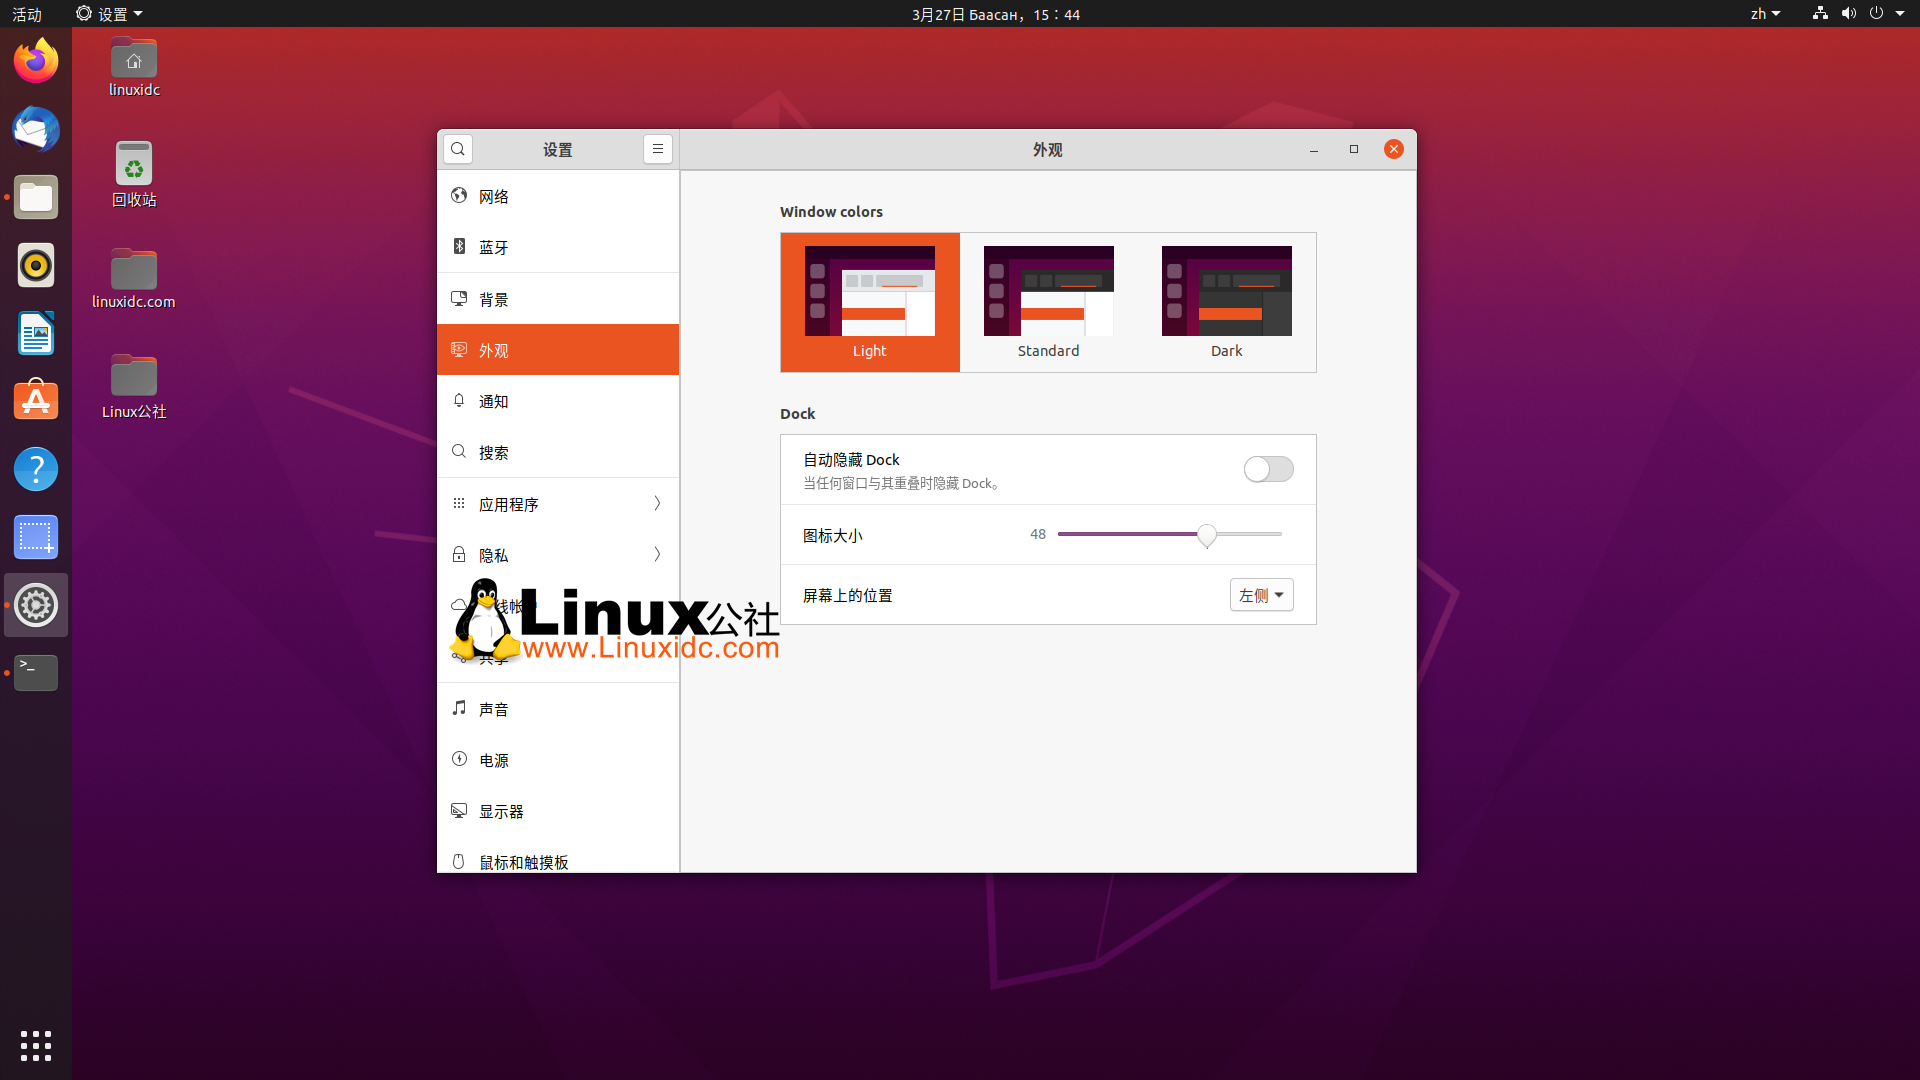The height and width of the screenshot is (1080, 1920).
Task: Open the 网络 (Network) settings panel
Action: click(495, 196)
